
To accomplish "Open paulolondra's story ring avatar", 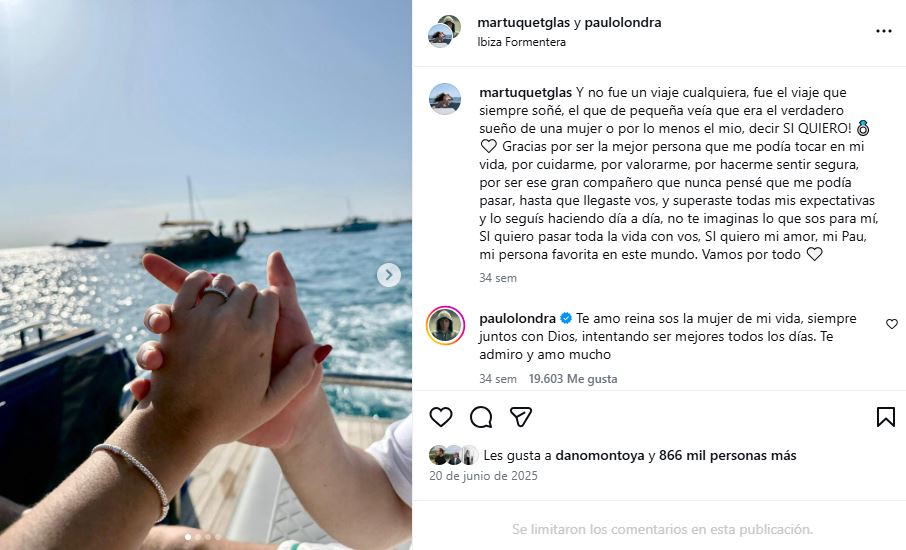I will tap(445, 325).
